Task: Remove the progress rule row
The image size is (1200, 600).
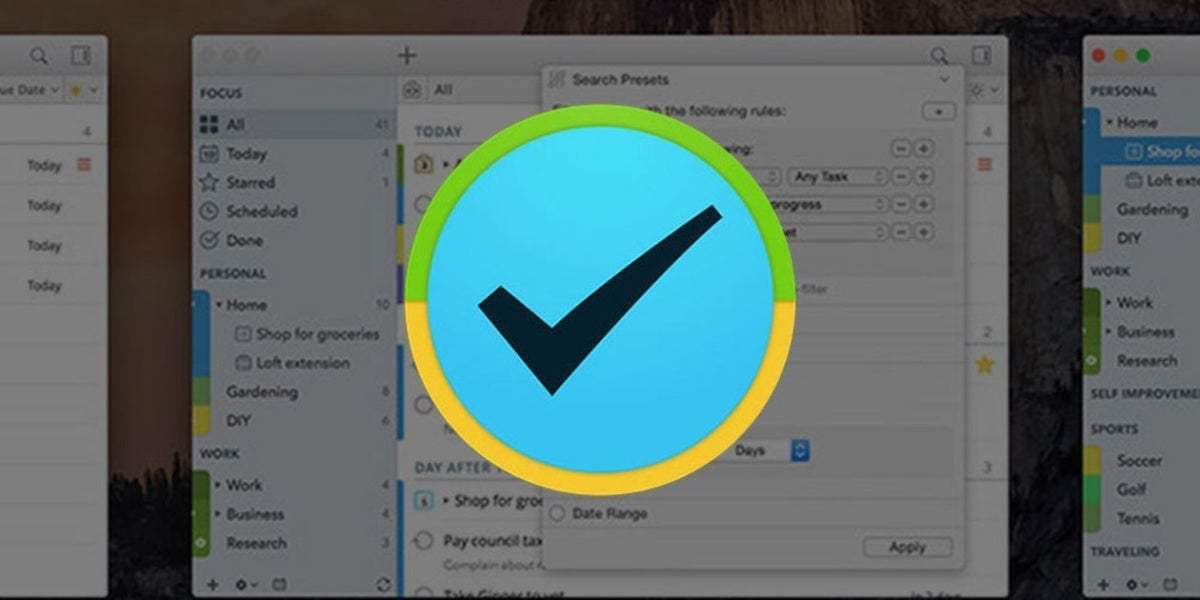Action: click(x=901, y=205)
